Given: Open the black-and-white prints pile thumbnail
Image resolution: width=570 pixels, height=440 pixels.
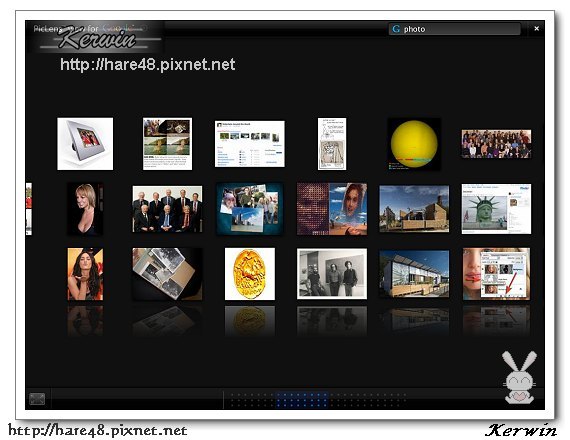Looking at the screenshot, I should [167, 274].
